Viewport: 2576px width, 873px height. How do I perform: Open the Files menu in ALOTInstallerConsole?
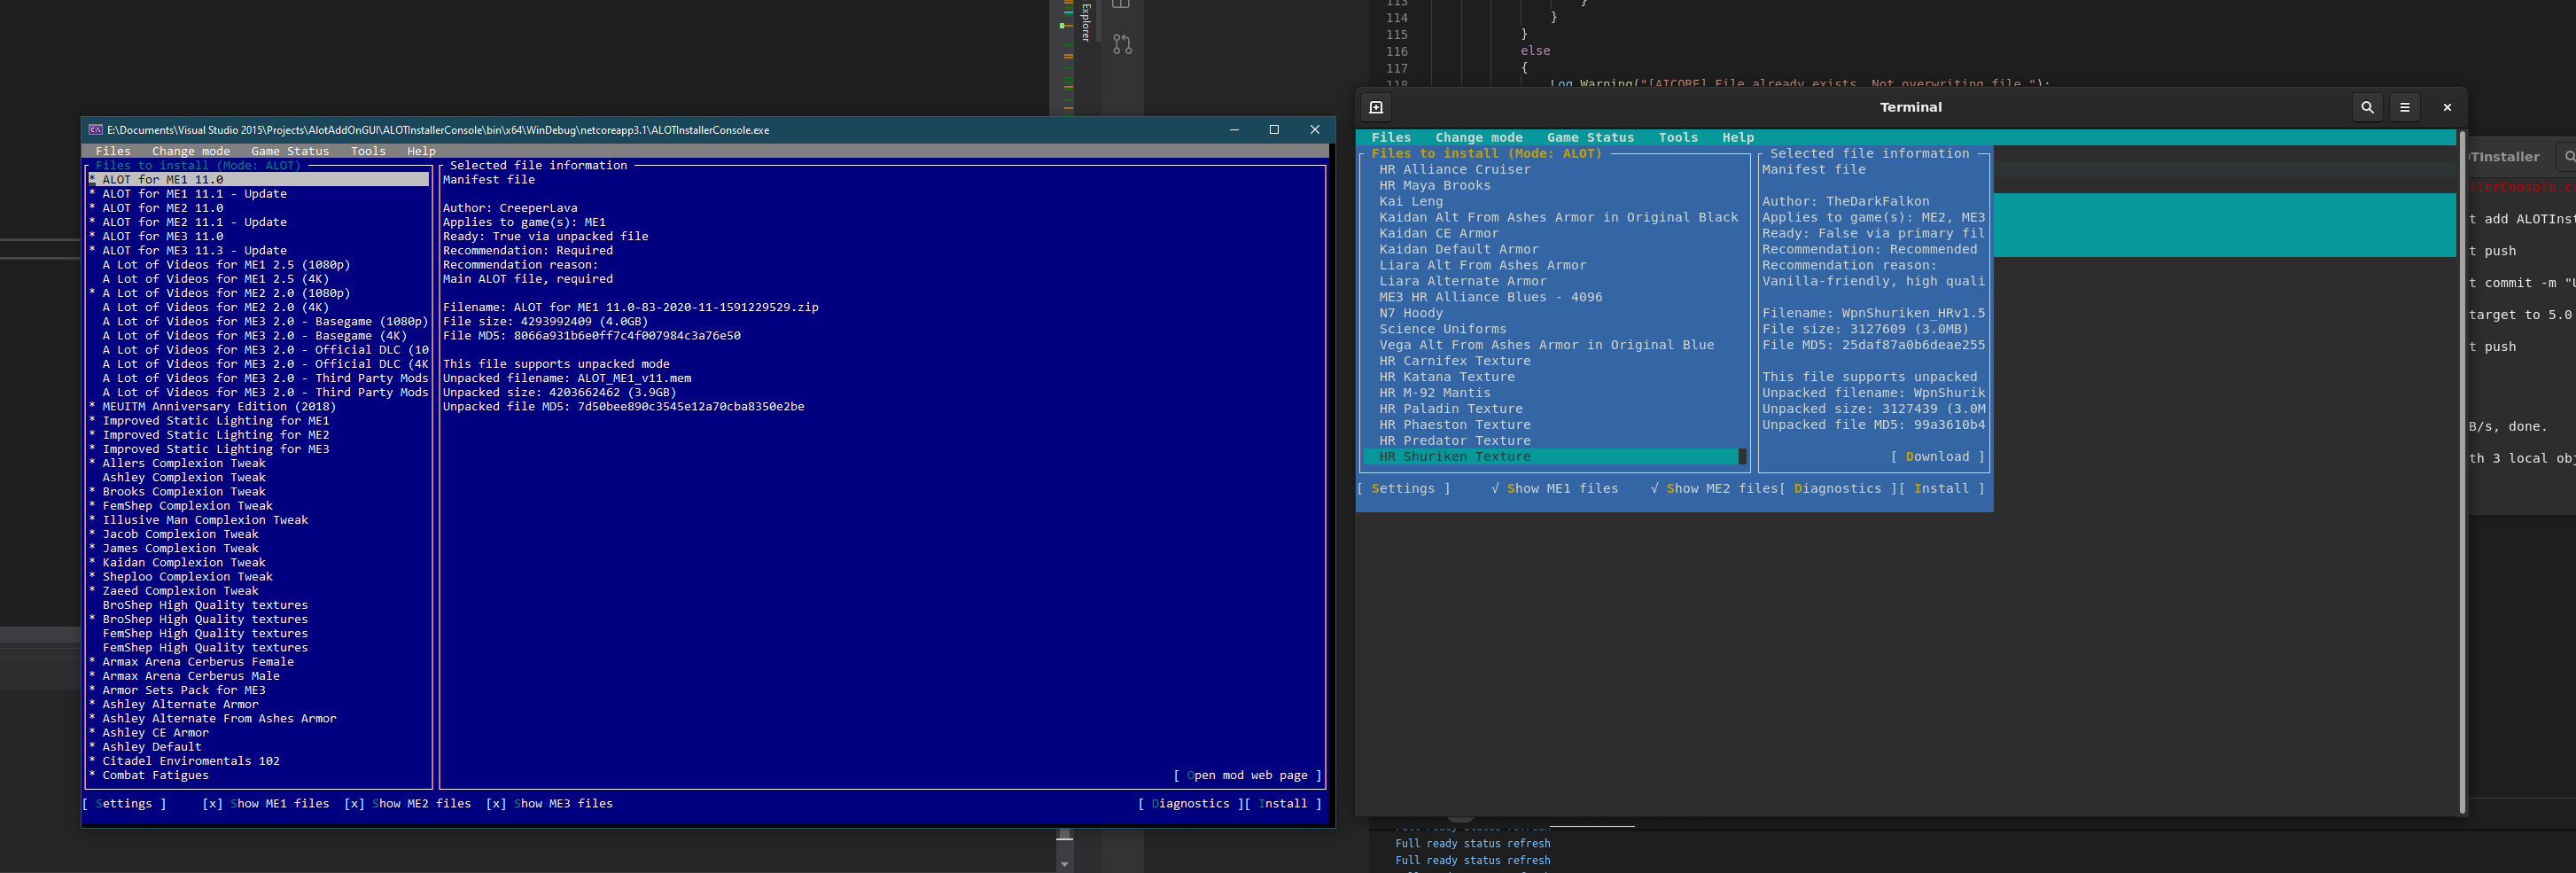[113, 150]
